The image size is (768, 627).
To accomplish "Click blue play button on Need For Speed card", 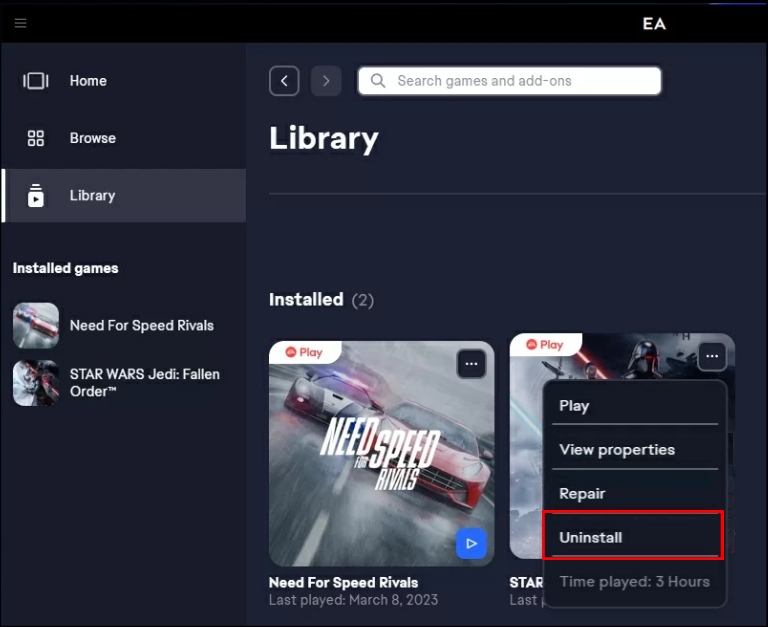I will (471, 543).
